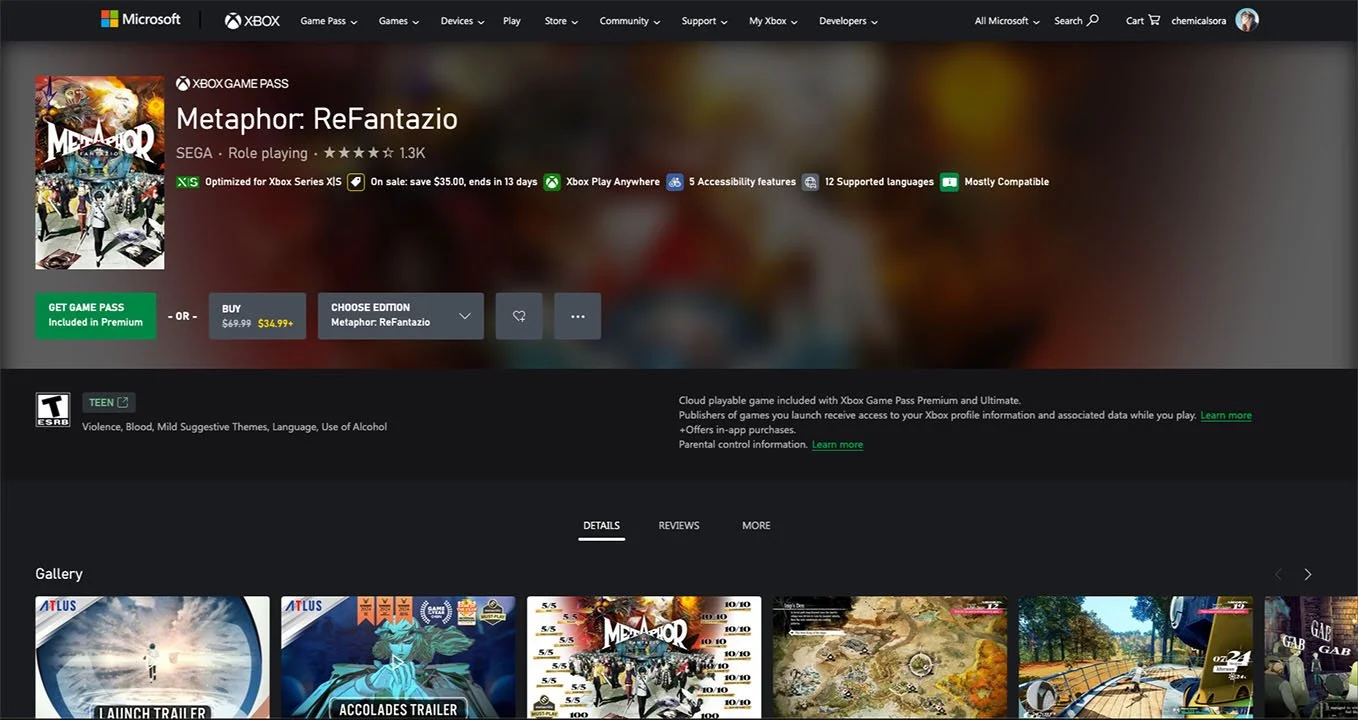
Task: Click the Role playing genre link
Action: pos(268,153)
